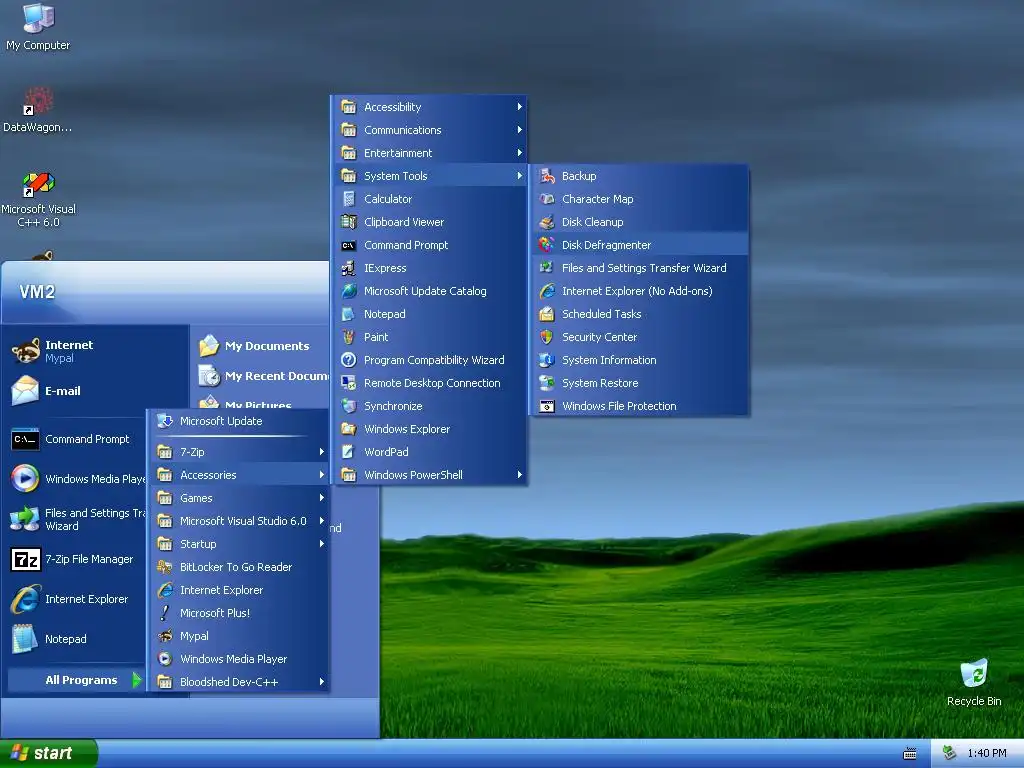This screenshot has height=768, width=1024.
Task: Click the WordPad icon
Action: tap(349, 452)
